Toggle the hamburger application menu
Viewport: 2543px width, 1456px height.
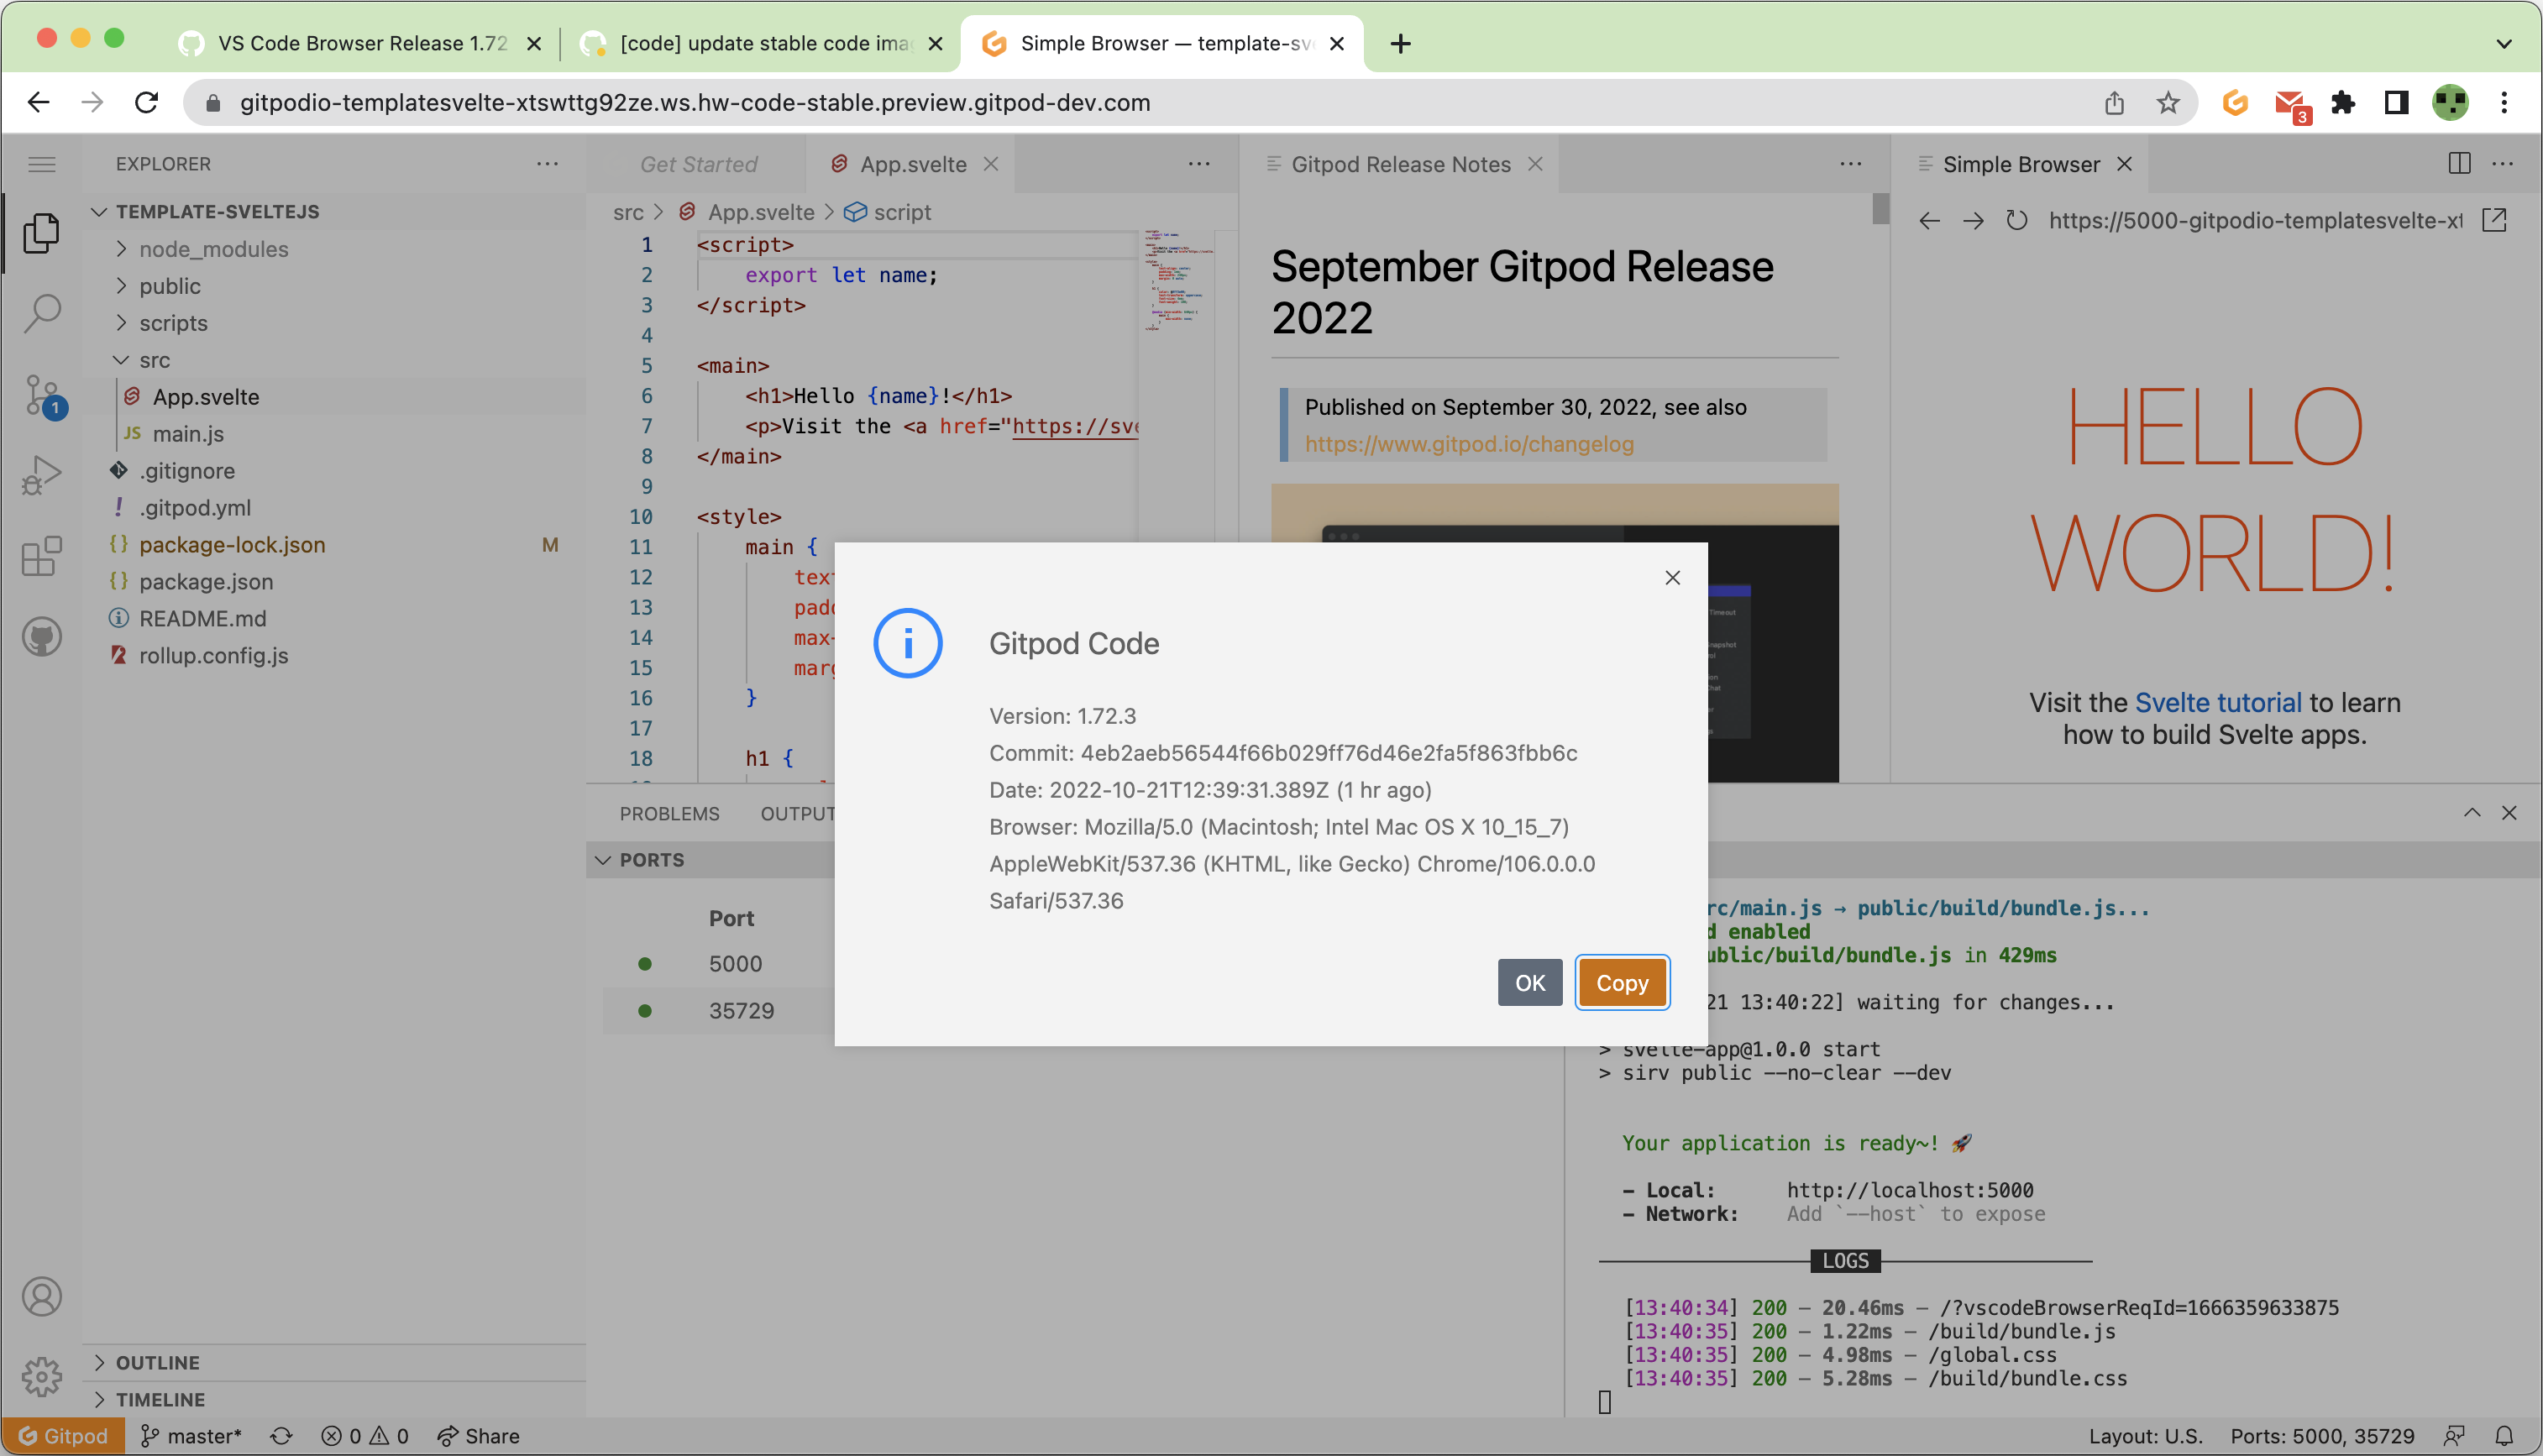(x=41, y=164)
